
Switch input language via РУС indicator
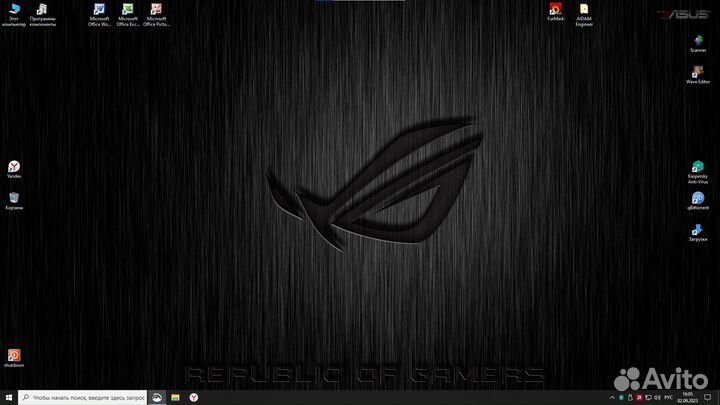[x=669, y=398]
